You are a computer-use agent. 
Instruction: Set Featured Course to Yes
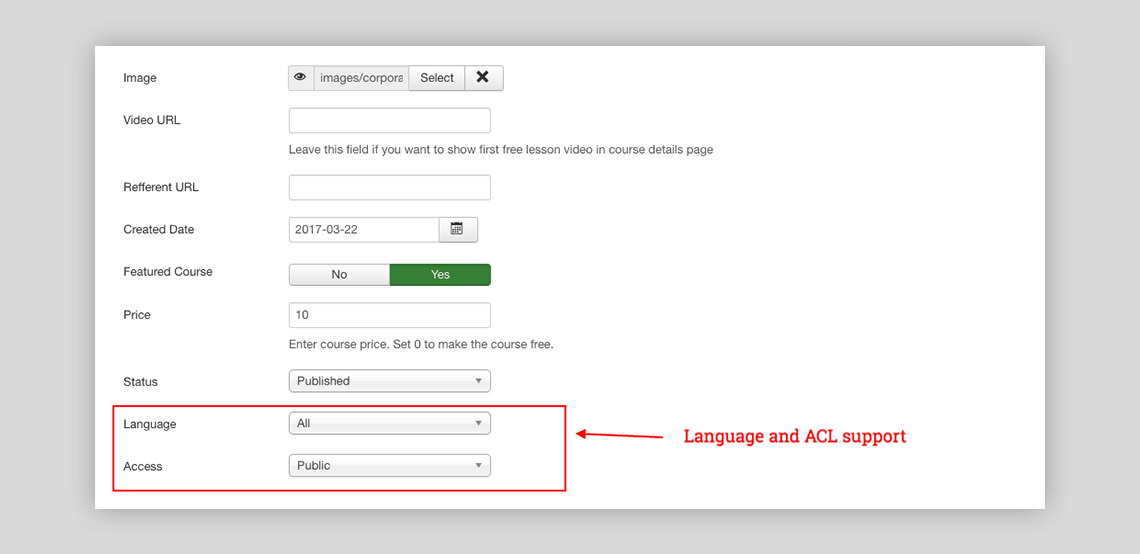[440, 274]
